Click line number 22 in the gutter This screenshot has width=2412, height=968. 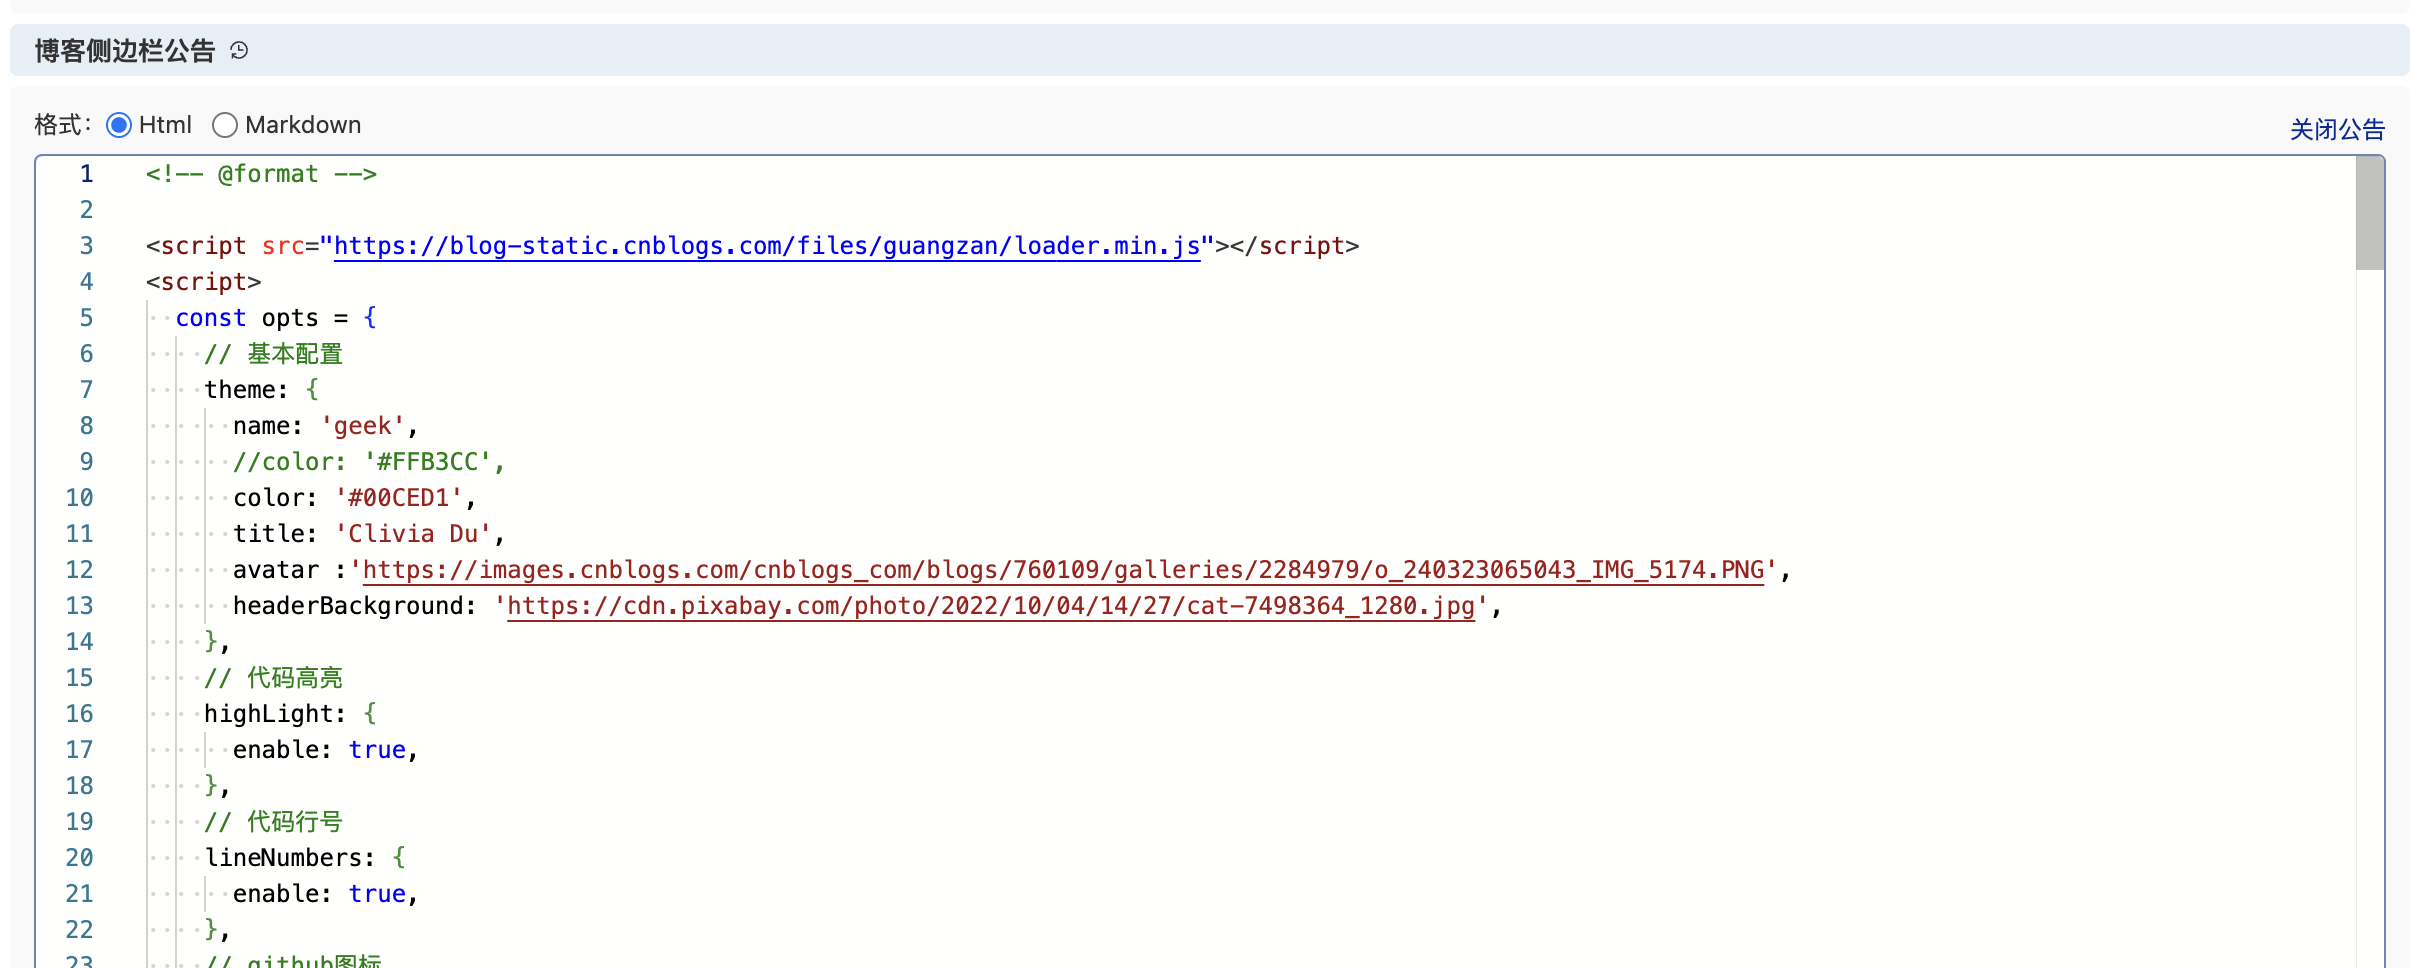(79, 930)
